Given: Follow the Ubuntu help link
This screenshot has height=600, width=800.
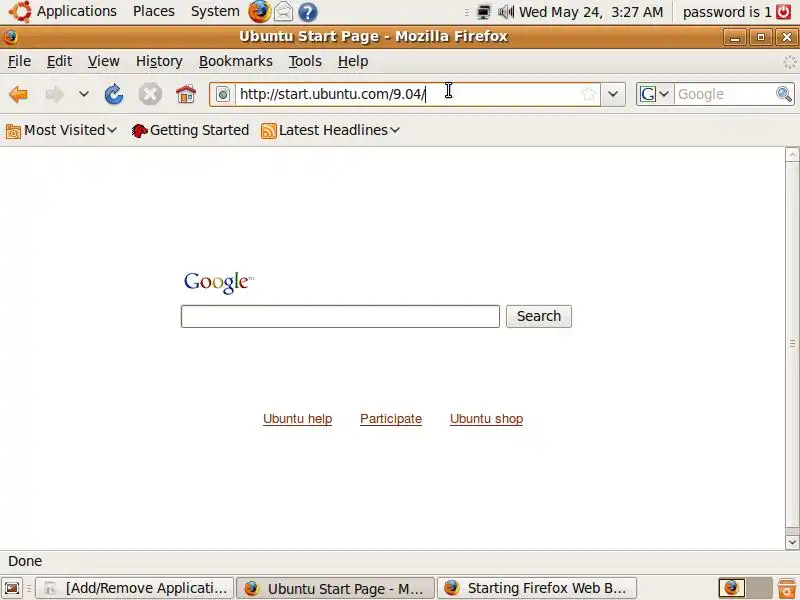Looking at the screenshot, I should 297,419.
